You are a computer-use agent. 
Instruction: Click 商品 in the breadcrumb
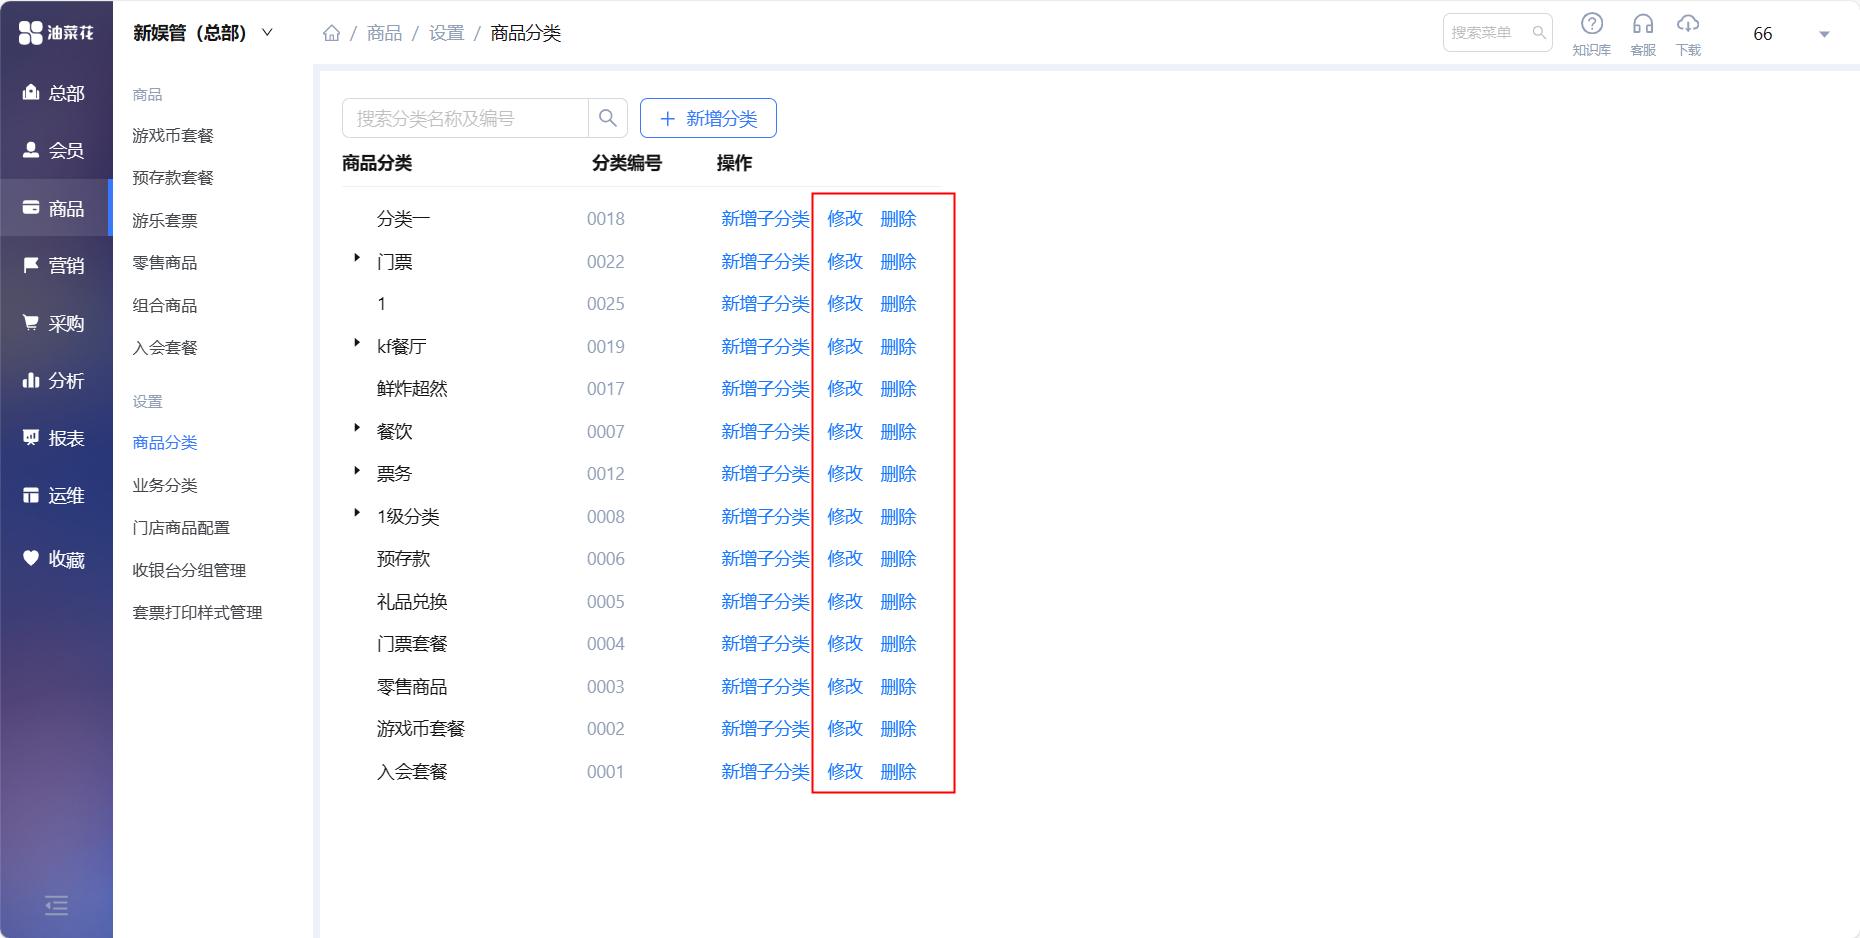(384, 33)
